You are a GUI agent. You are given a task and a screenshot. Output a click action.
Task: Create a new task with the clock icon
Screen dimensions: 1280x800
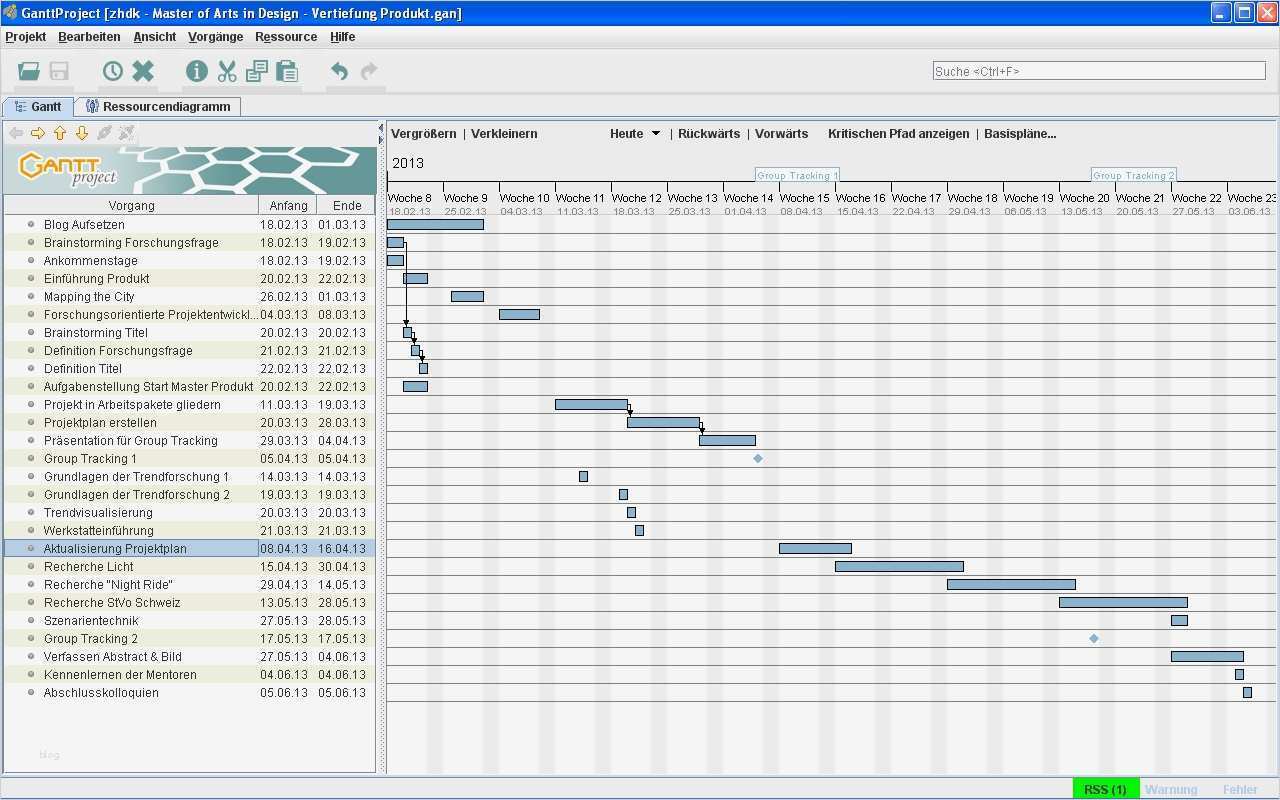113,71
